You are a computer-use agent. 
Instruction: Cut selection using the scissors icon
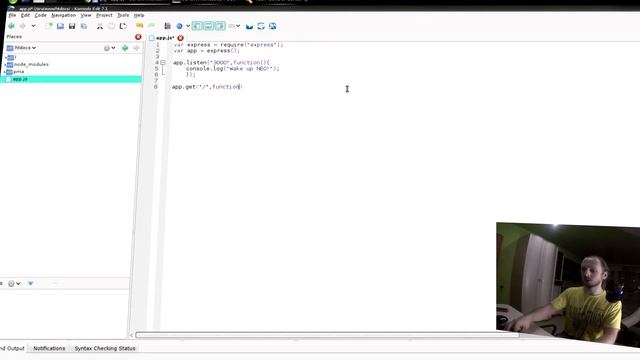click(x=100, y=26)
